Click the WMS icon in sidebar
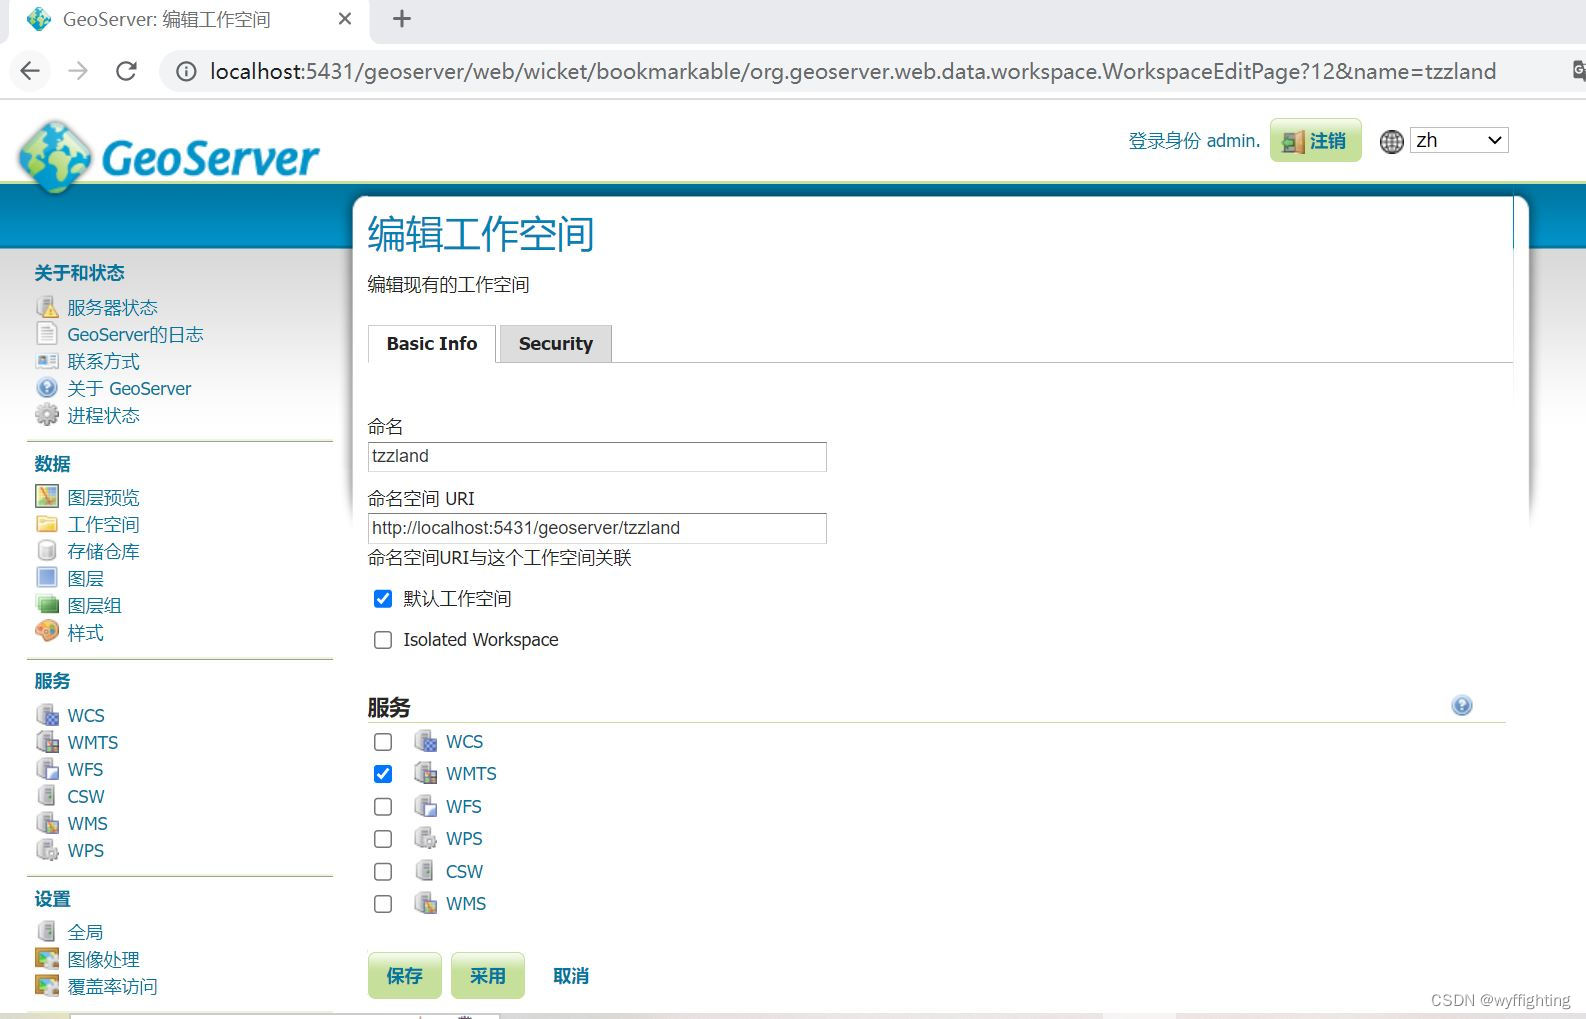 (x=47, y=822)
